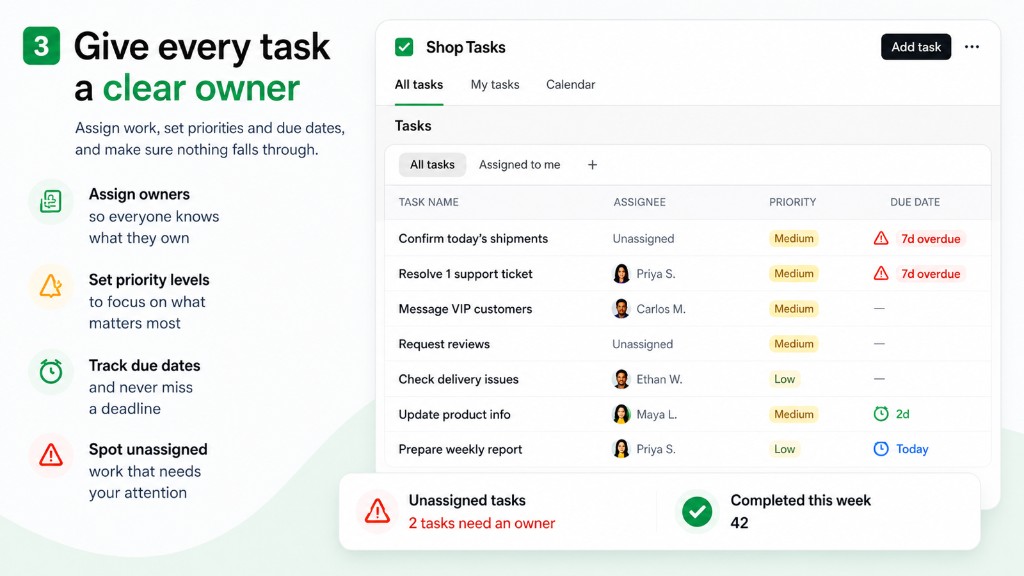This screenshot has height=576, width=1024.
Task: Click the green clock icon beside 2d
Action: (881, 413)
